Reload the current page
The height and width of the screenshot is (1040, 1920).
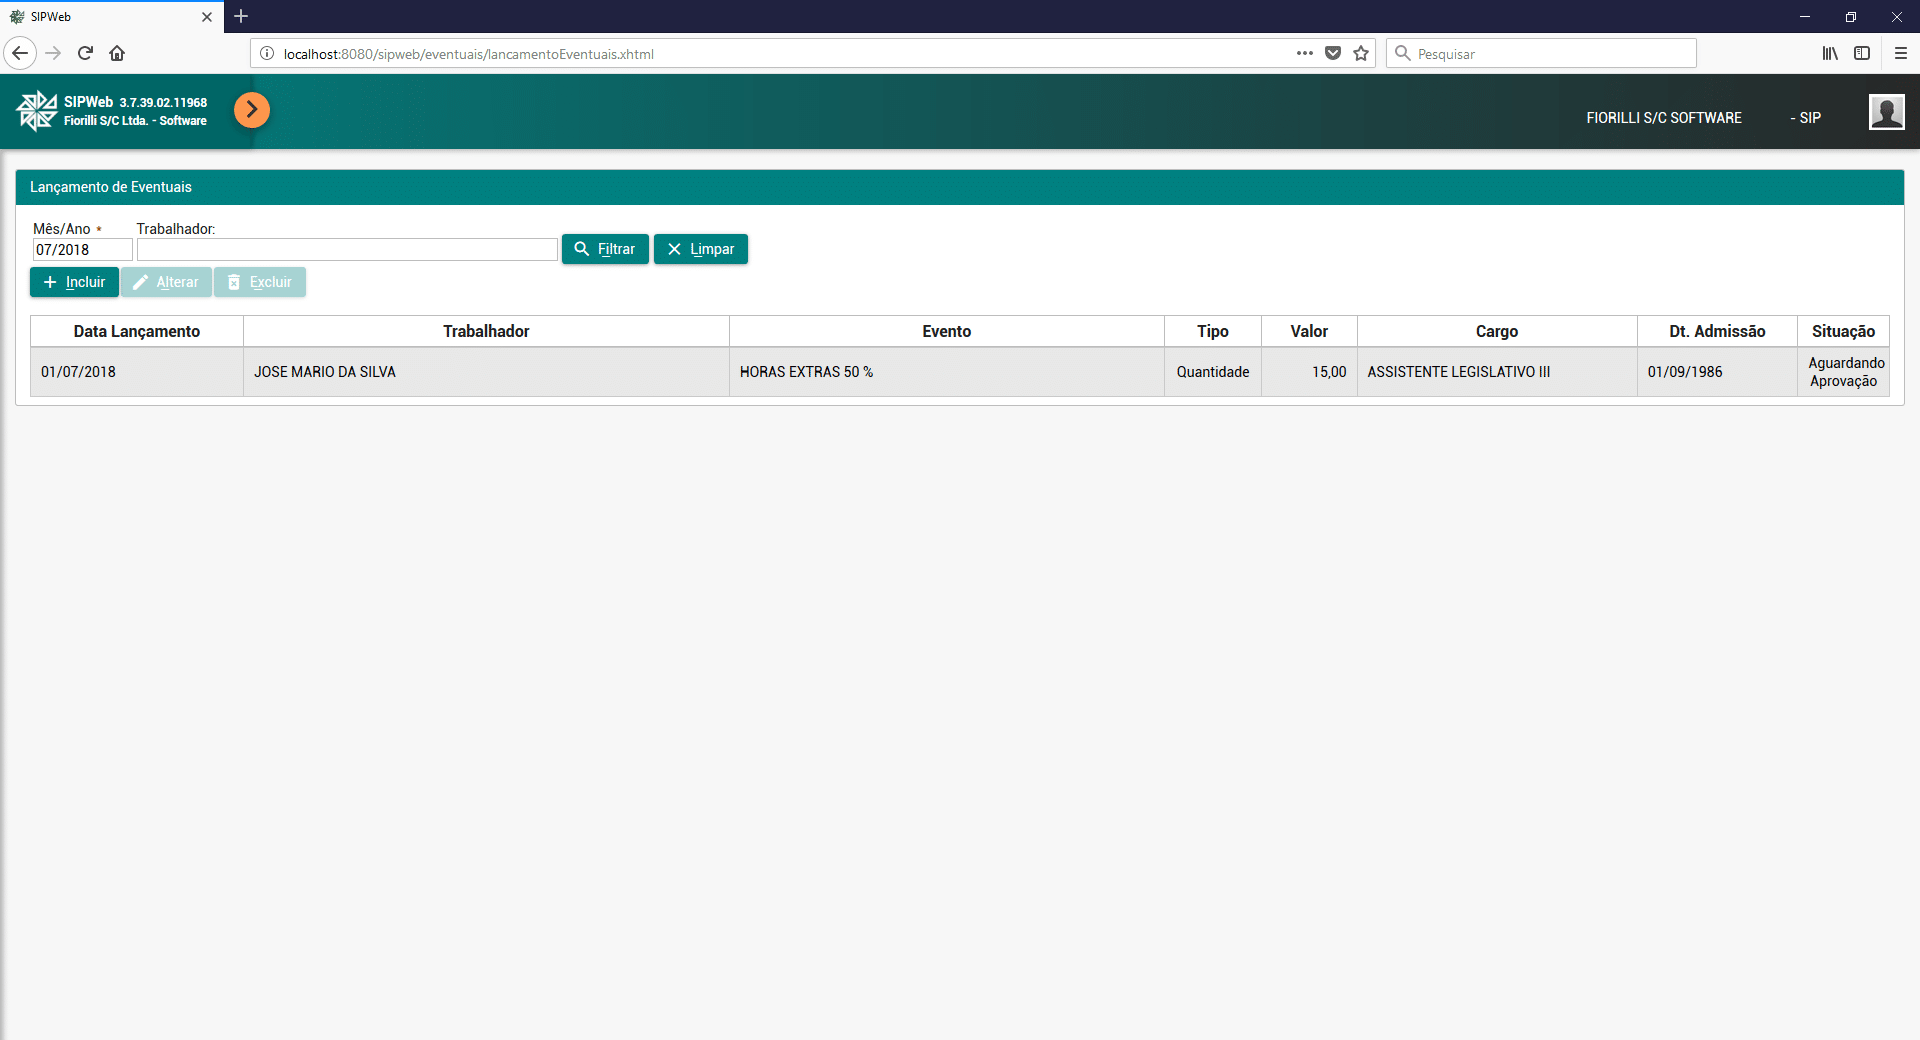[x=85, y=53]
